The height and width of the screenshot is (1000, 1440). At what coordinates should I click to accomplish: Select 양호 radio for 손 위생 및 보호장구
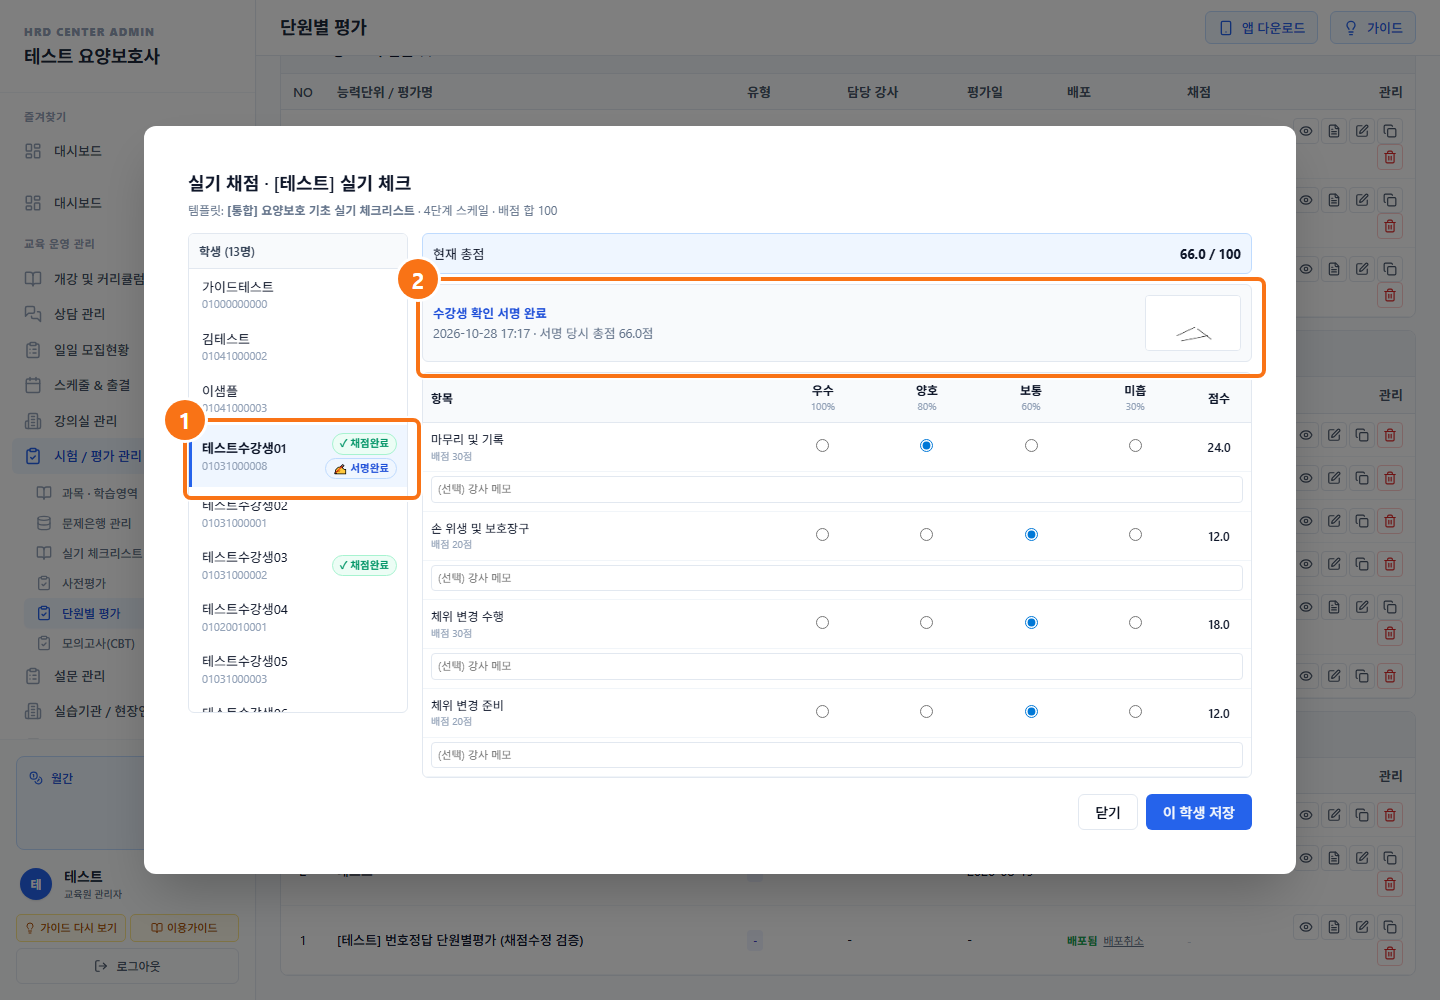tap(926, 535)
